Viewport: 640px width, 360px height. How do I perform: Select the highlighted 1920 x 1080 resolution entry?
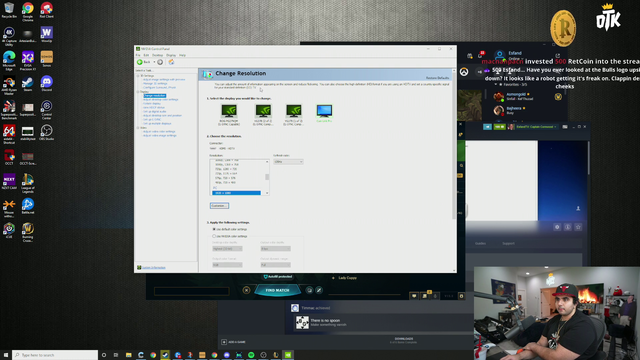pyautogui.click(x=236, y=193)
